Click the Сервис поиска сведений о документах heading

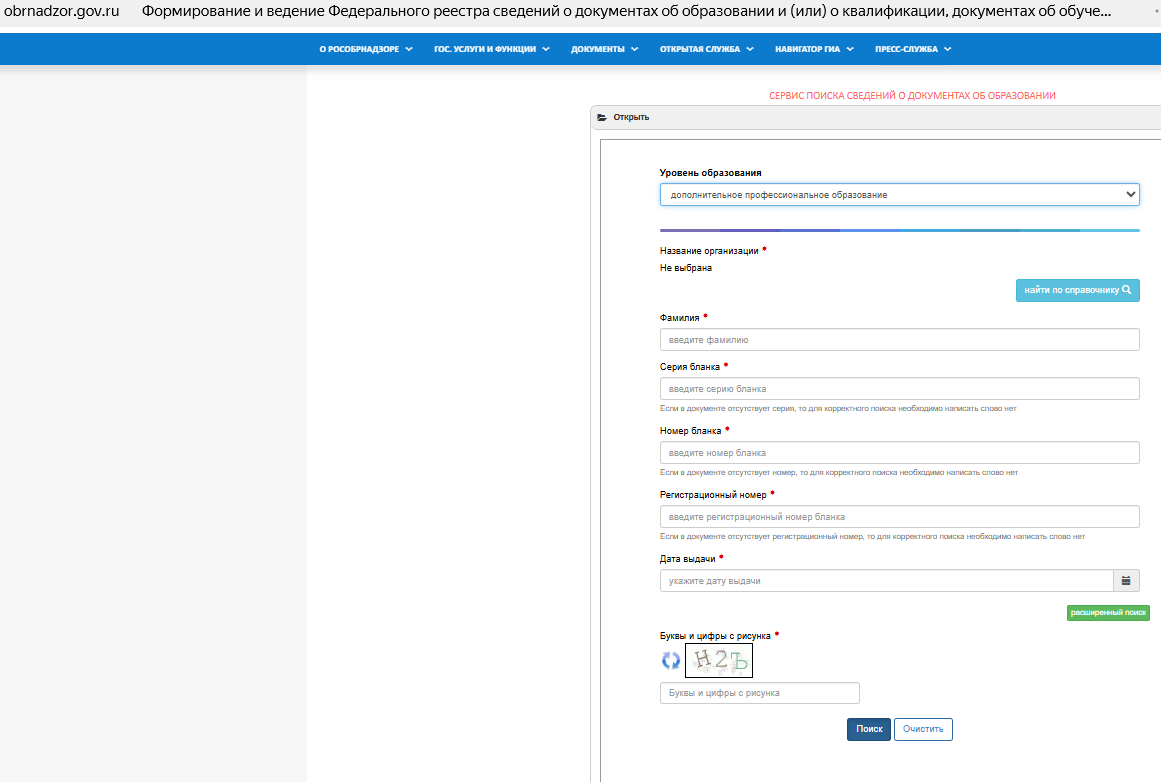point(912,96)
